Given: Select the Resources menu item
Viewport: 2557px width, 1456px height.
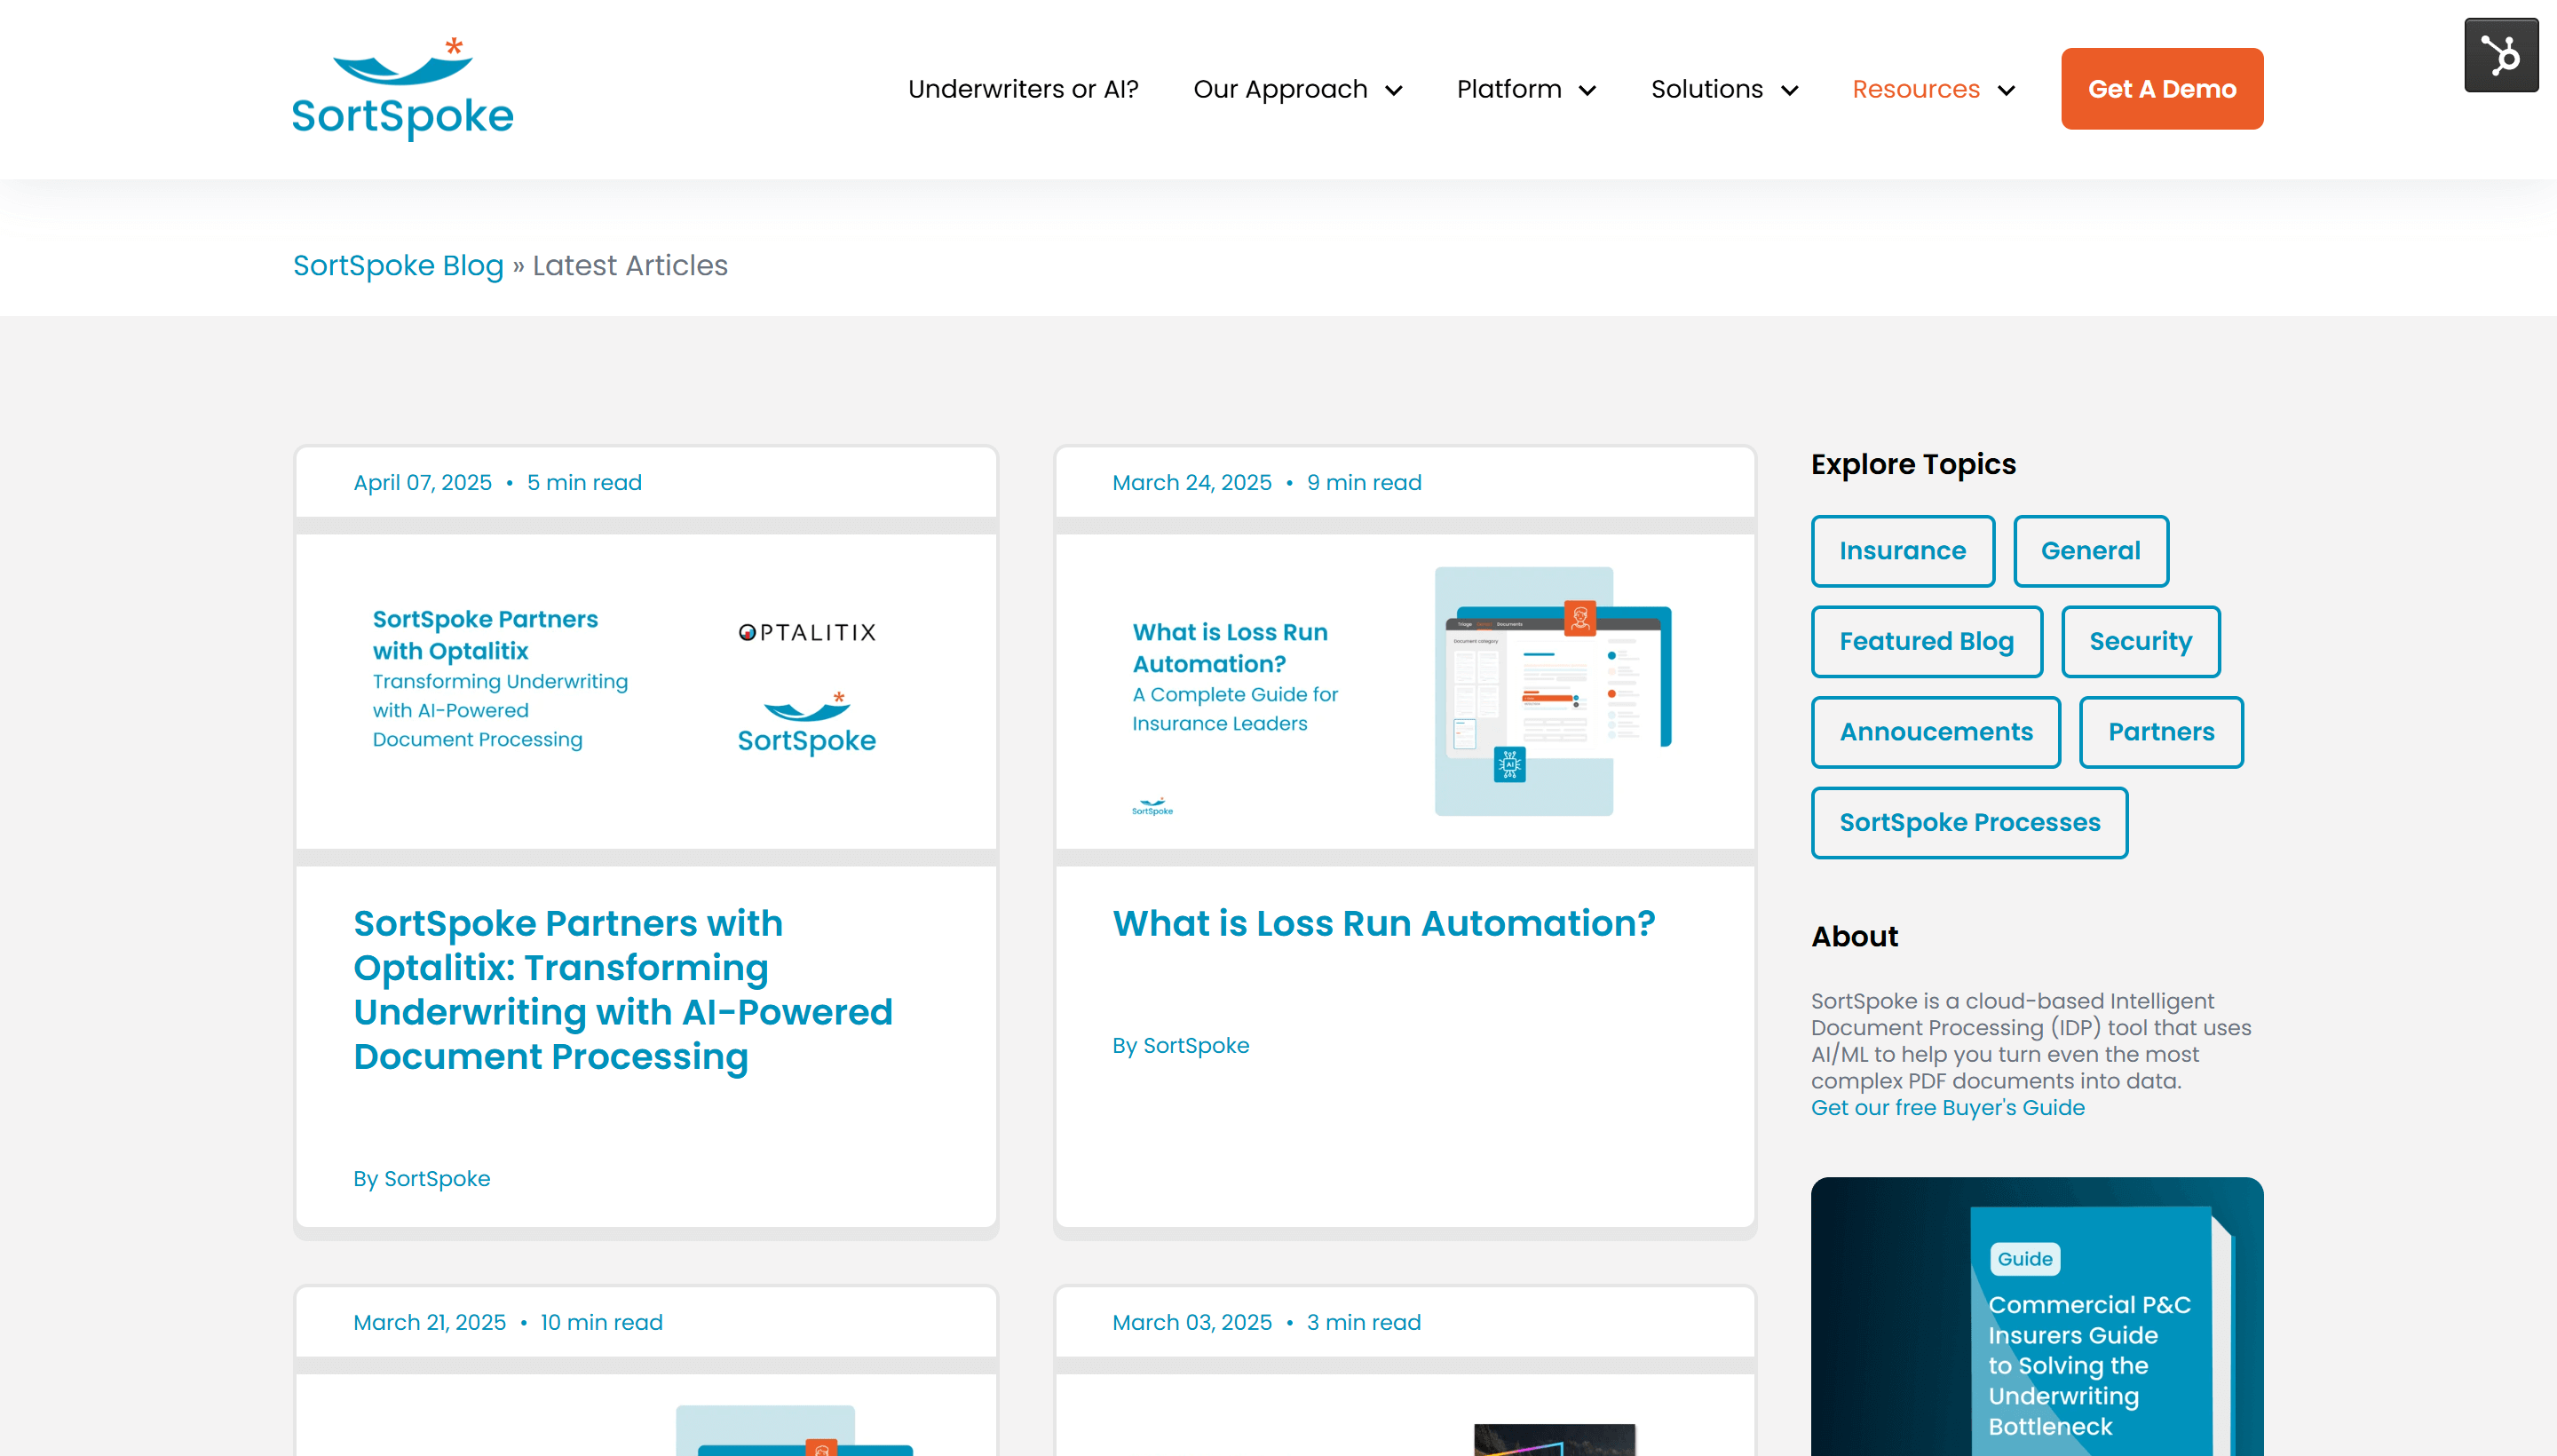Looking at the screenshot, I should pyautogui.click(x=1916, y=89).
